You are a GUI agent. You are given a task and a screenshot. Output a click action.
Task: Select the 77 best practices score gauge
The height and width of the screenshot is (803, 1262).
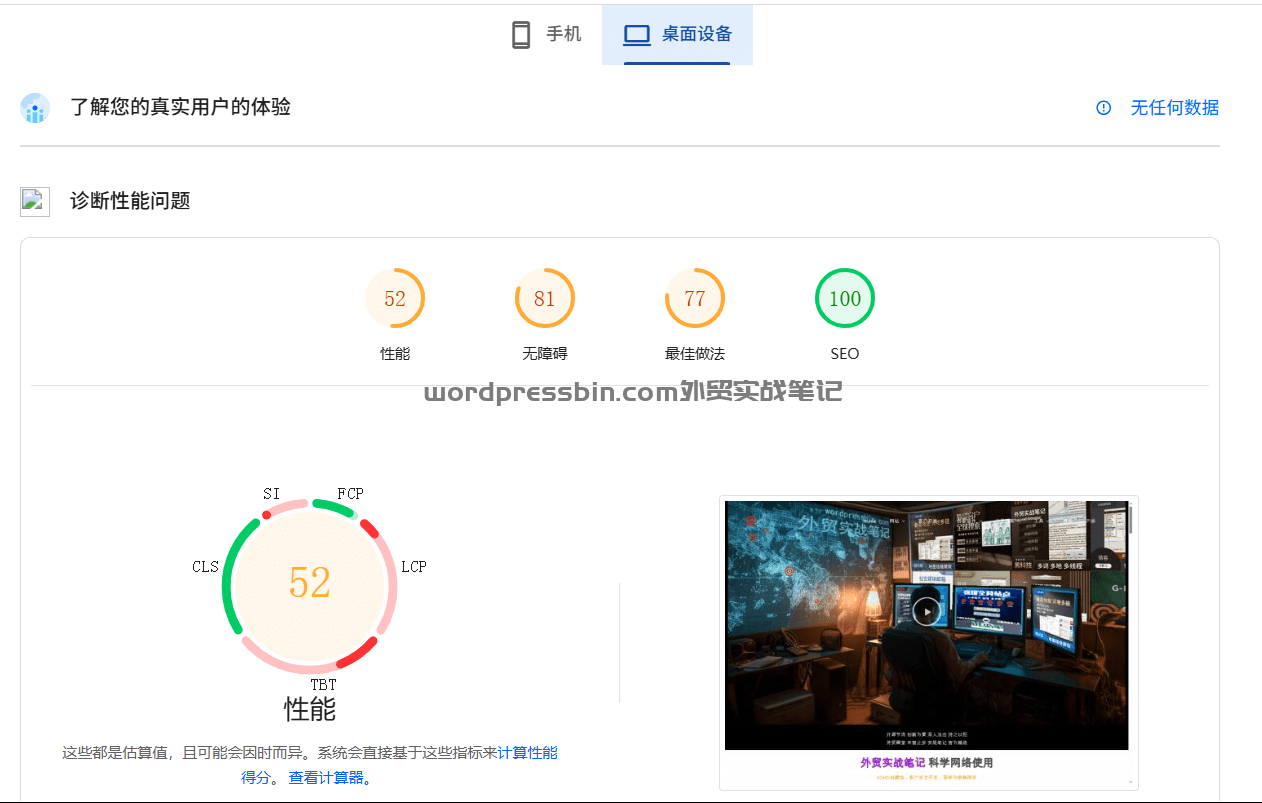(694, 298)
